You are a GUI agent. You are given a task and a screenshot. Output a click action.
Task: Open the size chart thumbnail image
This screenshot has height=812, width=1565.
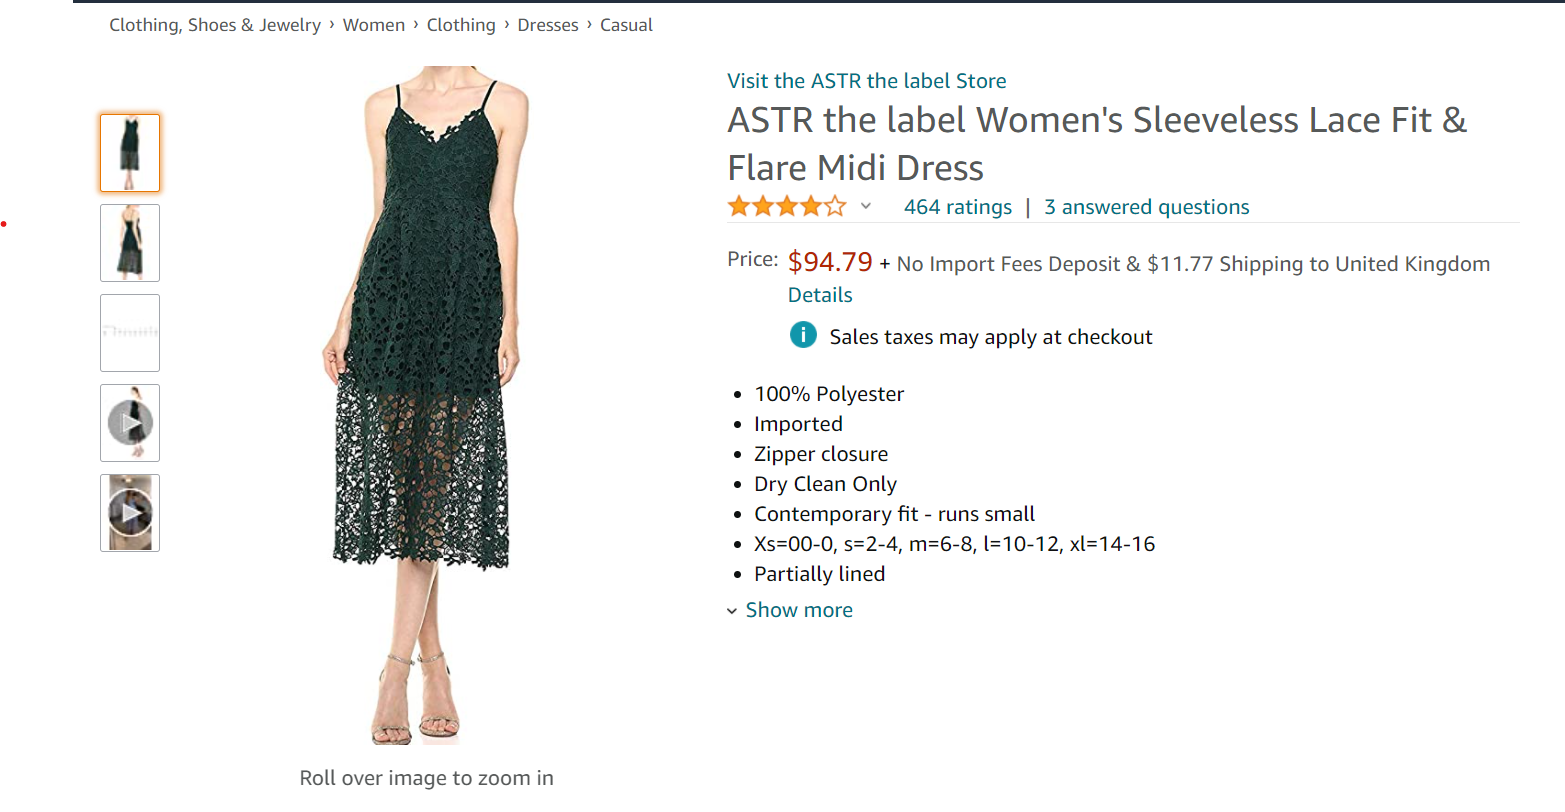coord(130,333)
